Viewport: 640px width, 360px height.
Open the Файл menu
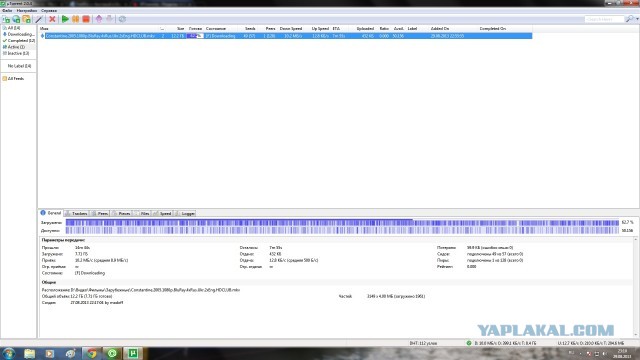(x=7, y=11)
